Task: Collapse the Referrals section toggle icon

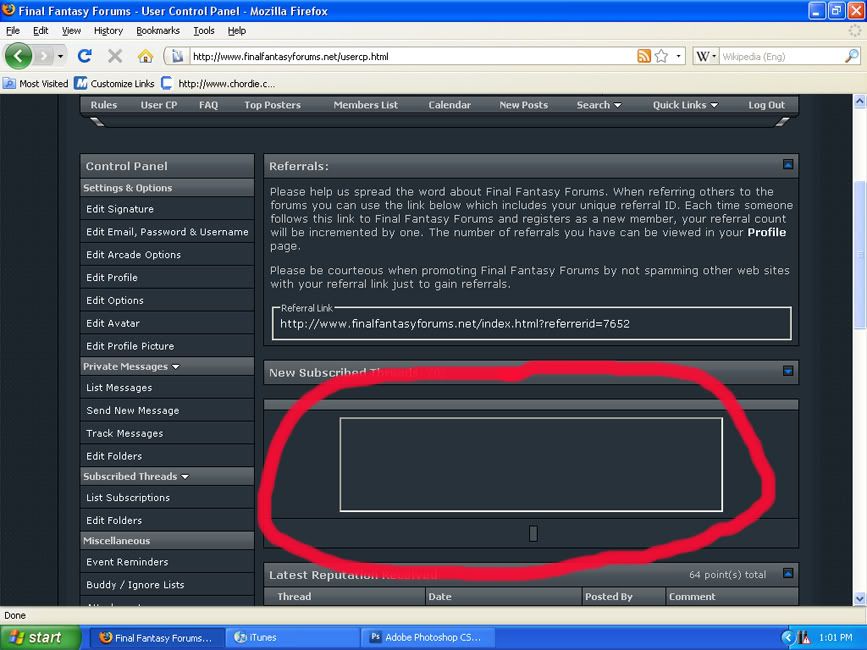Action: 788,164
